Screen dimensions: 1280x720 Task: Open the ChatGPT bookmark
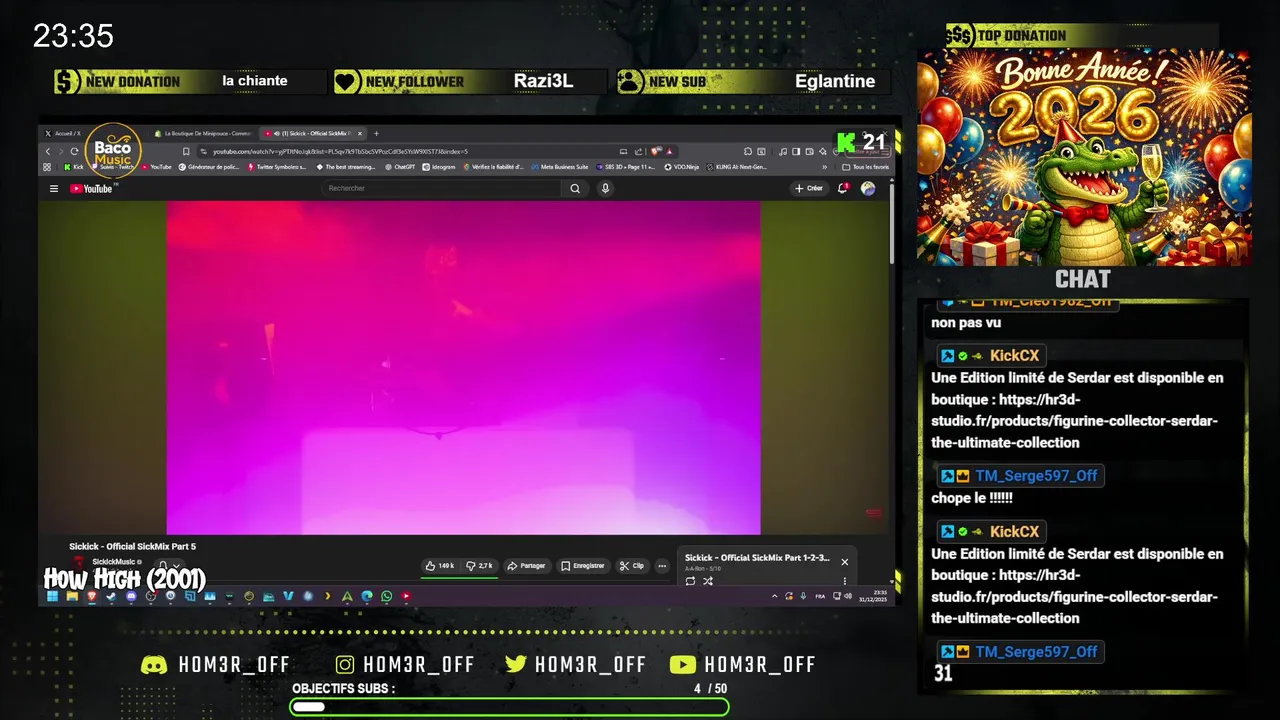tap(399, 167)
